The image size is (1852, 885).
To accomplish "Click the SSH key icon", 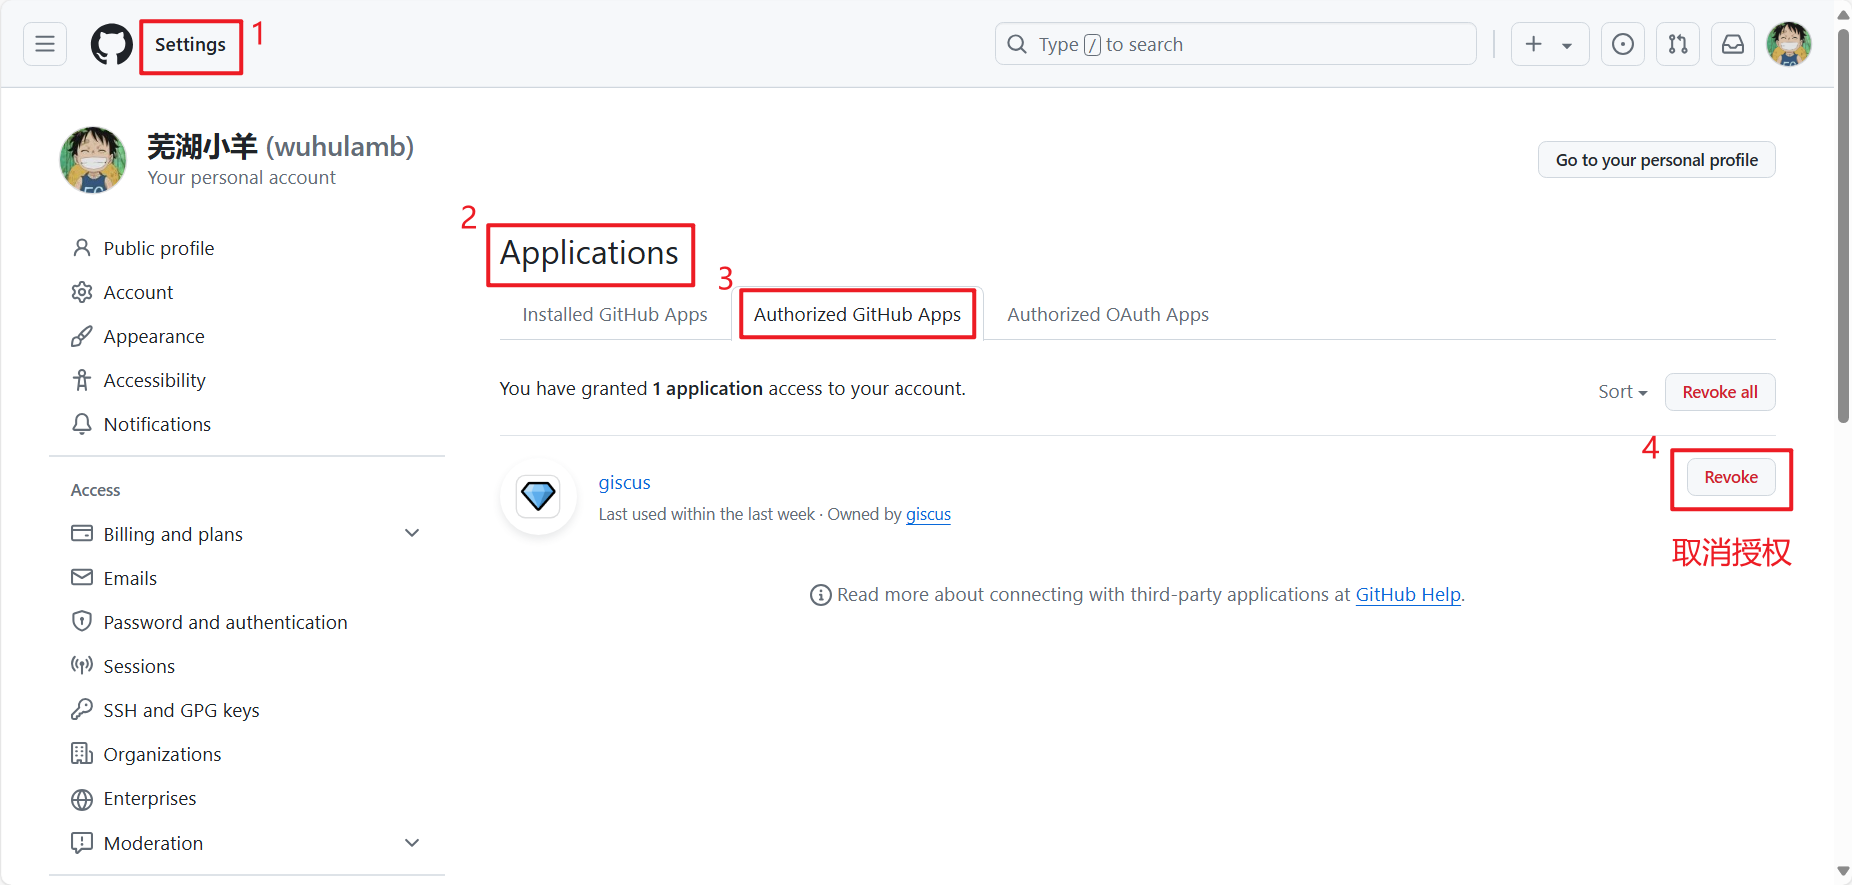I will [x=82, y=710].
